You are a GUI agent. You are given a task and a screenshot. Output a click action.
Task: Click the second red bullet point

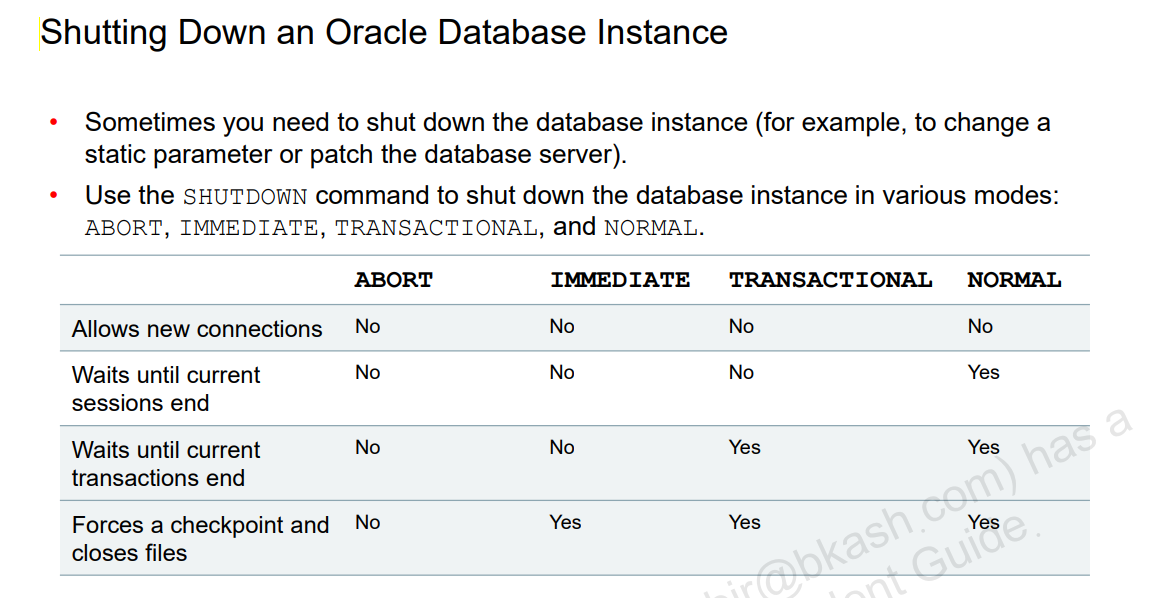click(54, 195)
